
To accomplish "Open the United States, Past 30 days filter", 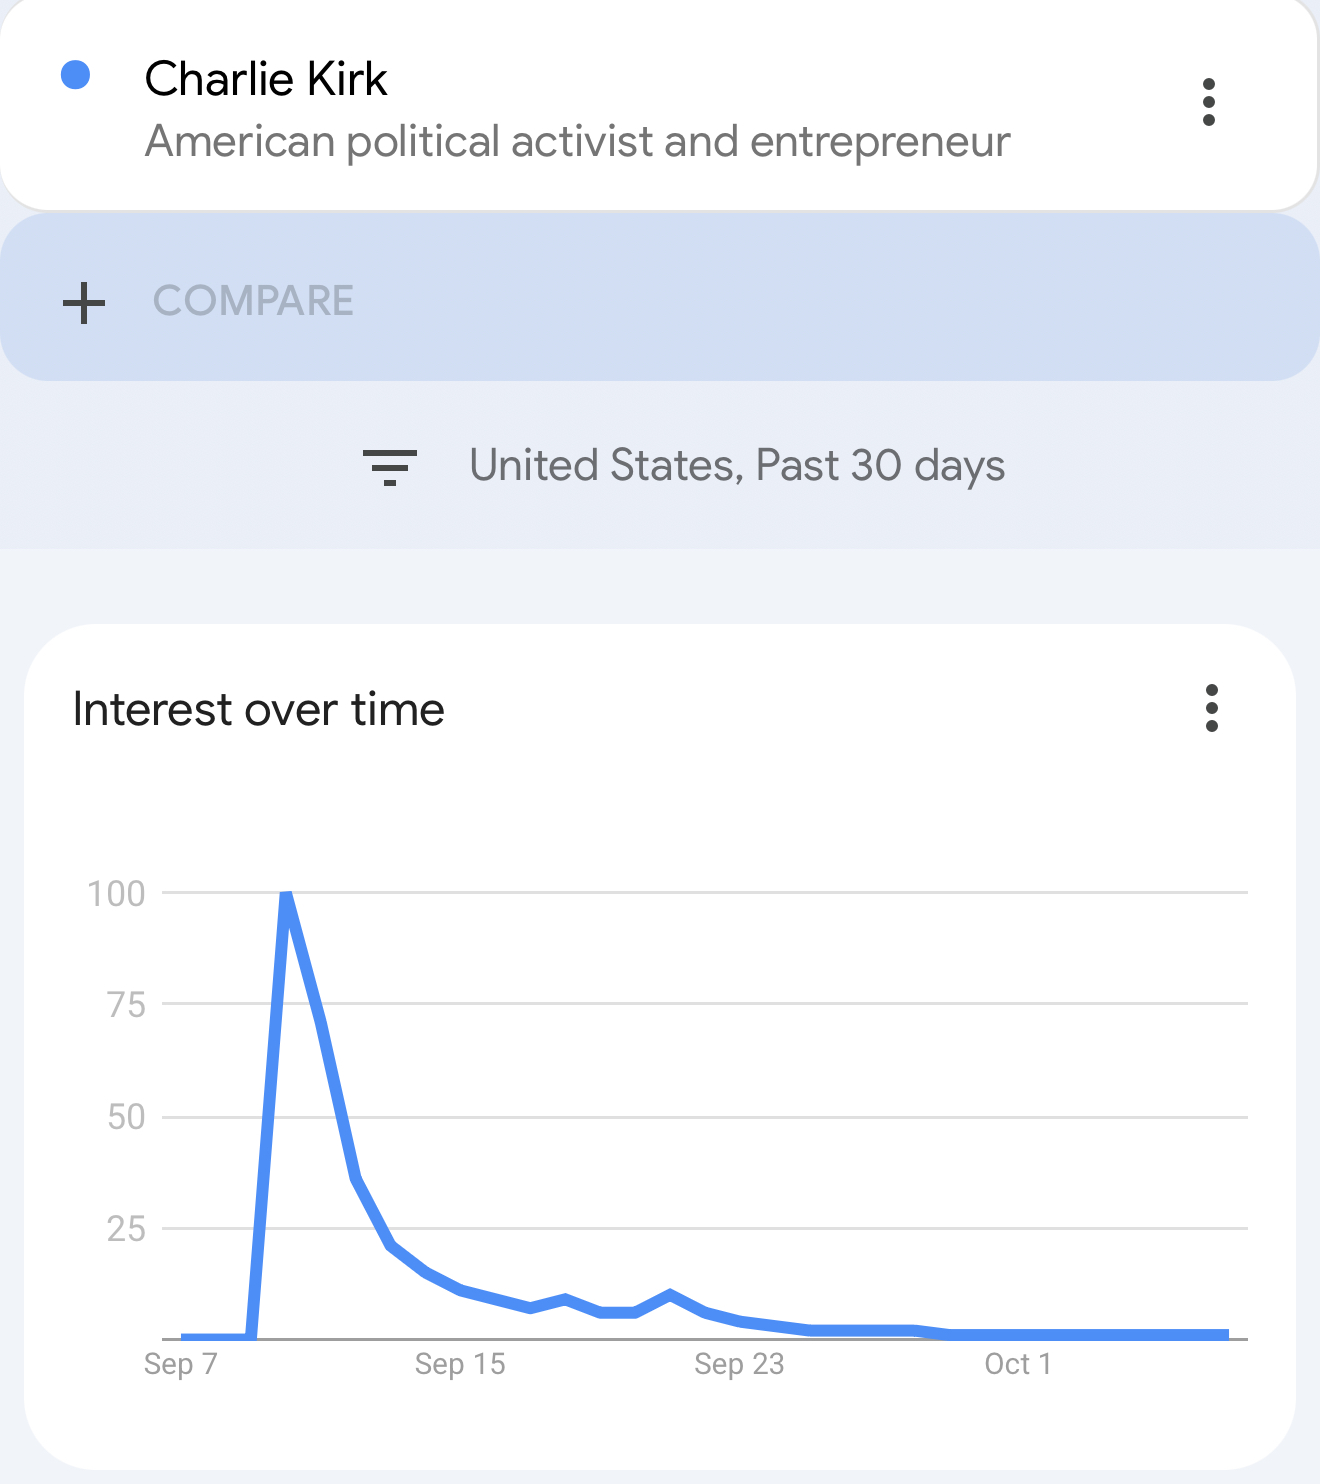I will [x=737, y=466].
